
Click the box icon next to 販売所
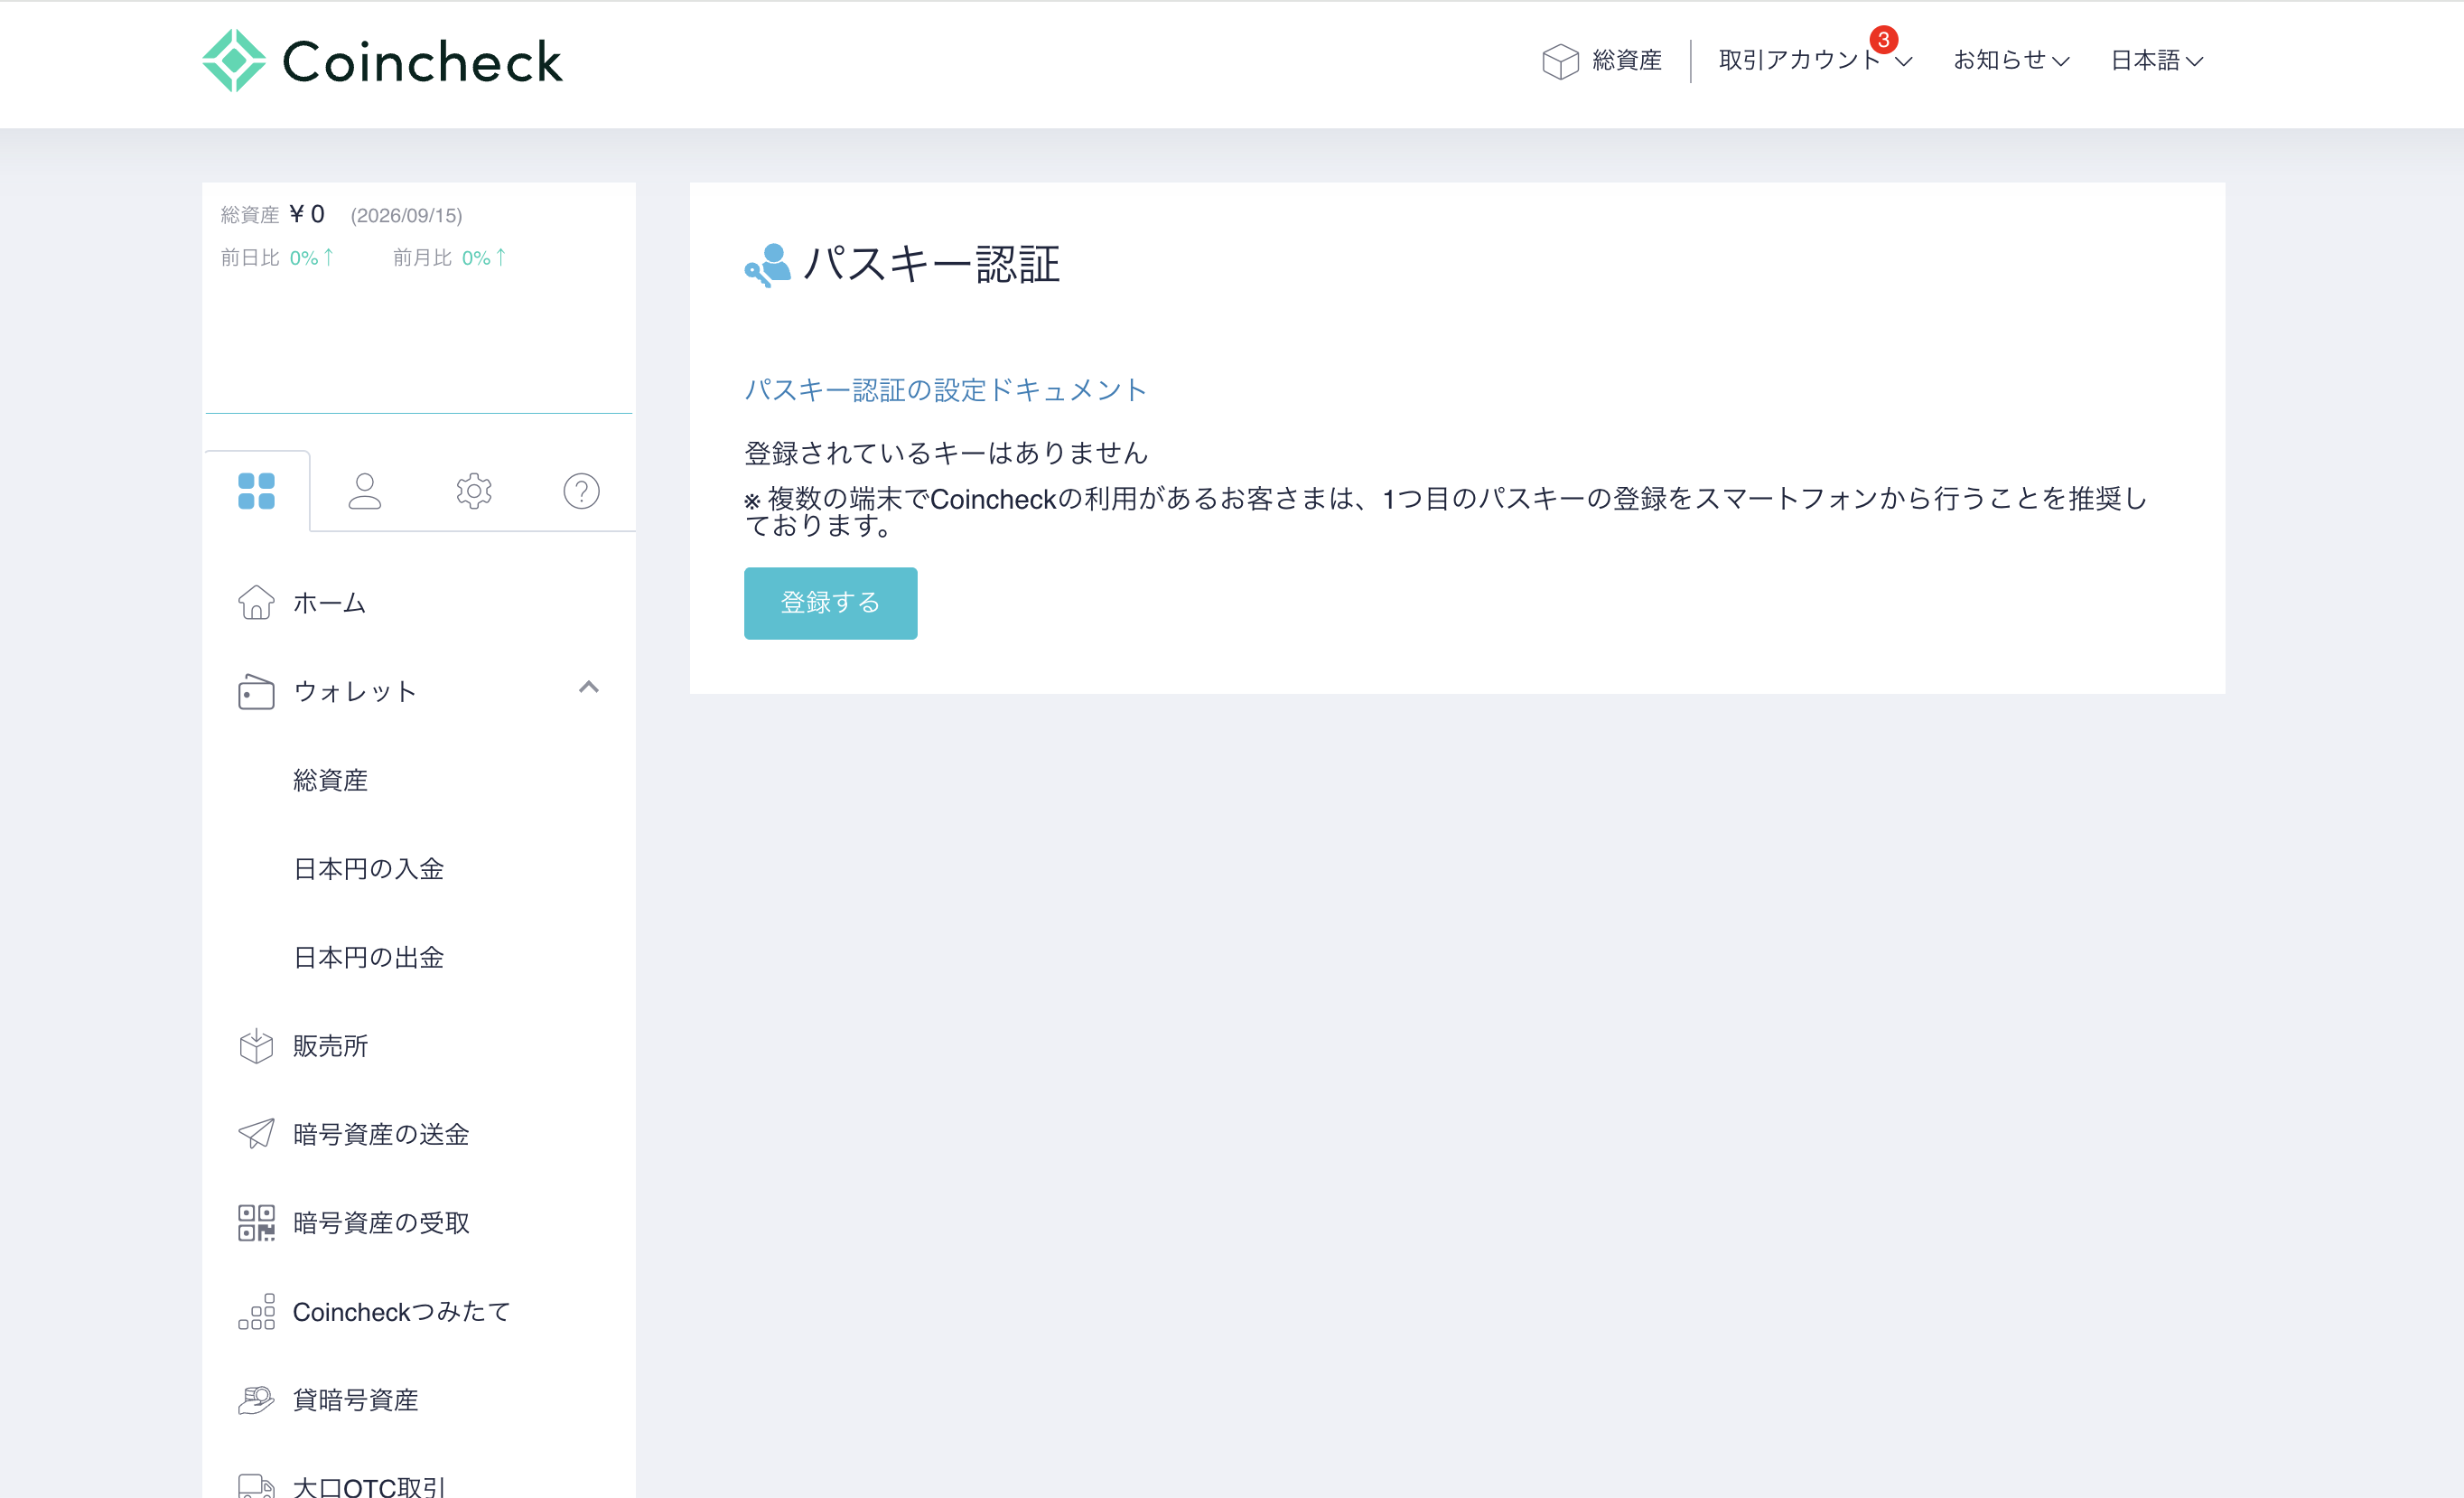[x=256, y=1046]
